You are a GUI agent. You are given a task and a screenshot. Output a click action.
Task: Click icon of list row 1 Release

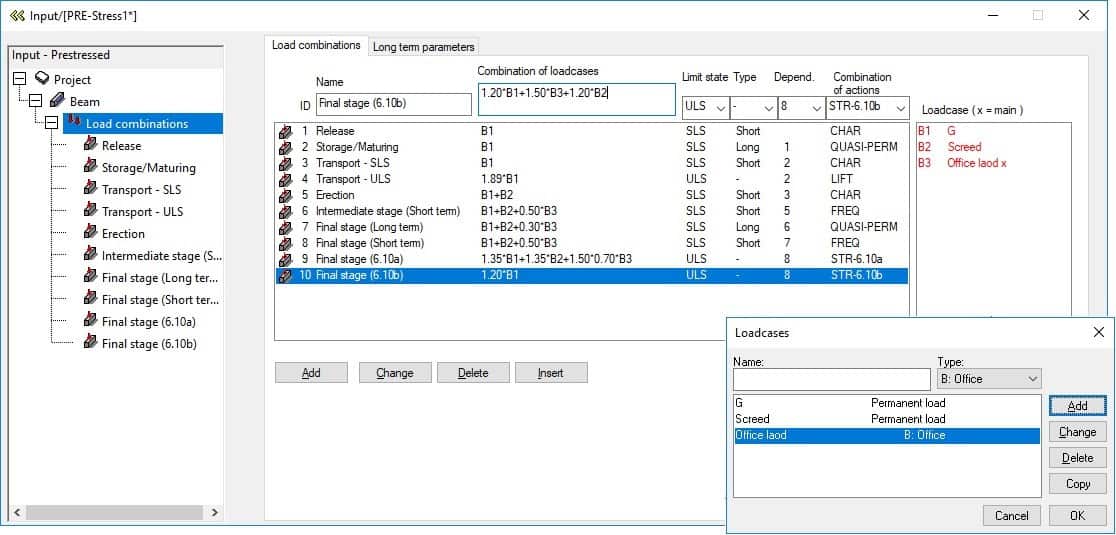click(x=285, y=131)
